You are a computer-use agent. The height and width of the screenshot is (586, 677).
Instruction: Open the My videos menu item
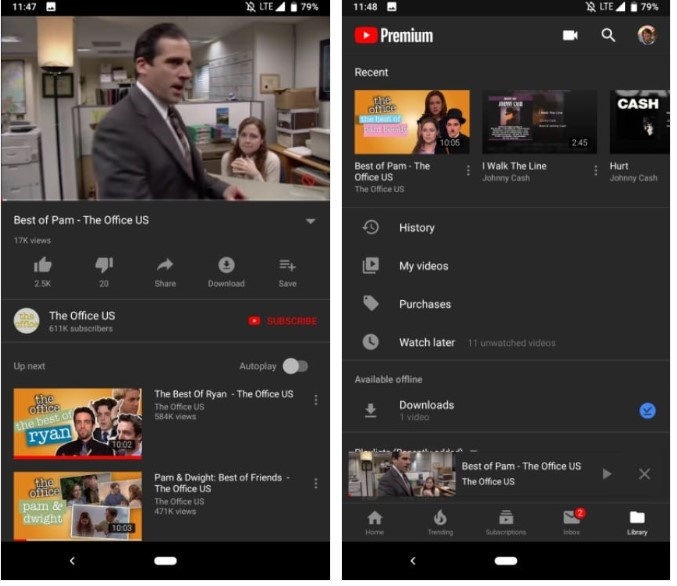pyautogui.click(x=506, y=266)
